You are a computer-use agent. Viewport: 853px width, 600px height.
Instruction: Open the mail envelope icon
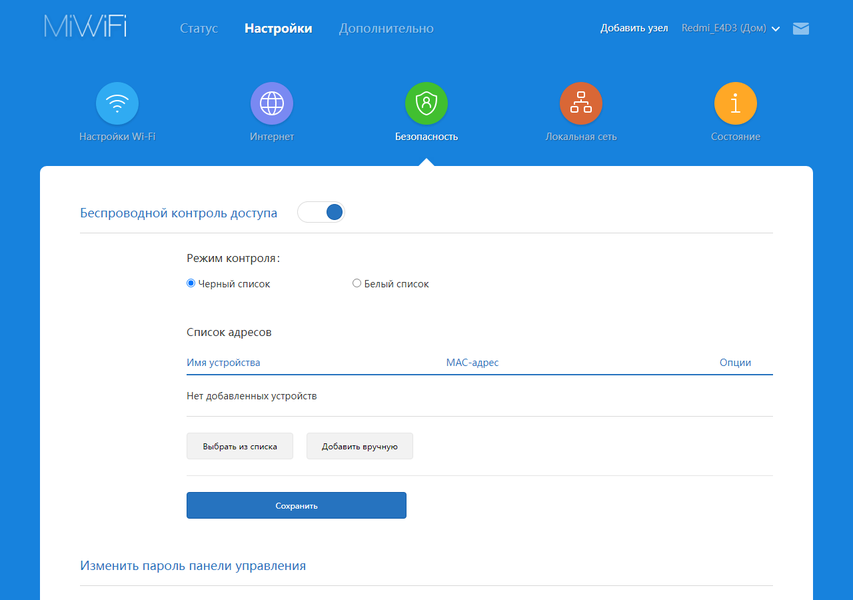point(801,28)
